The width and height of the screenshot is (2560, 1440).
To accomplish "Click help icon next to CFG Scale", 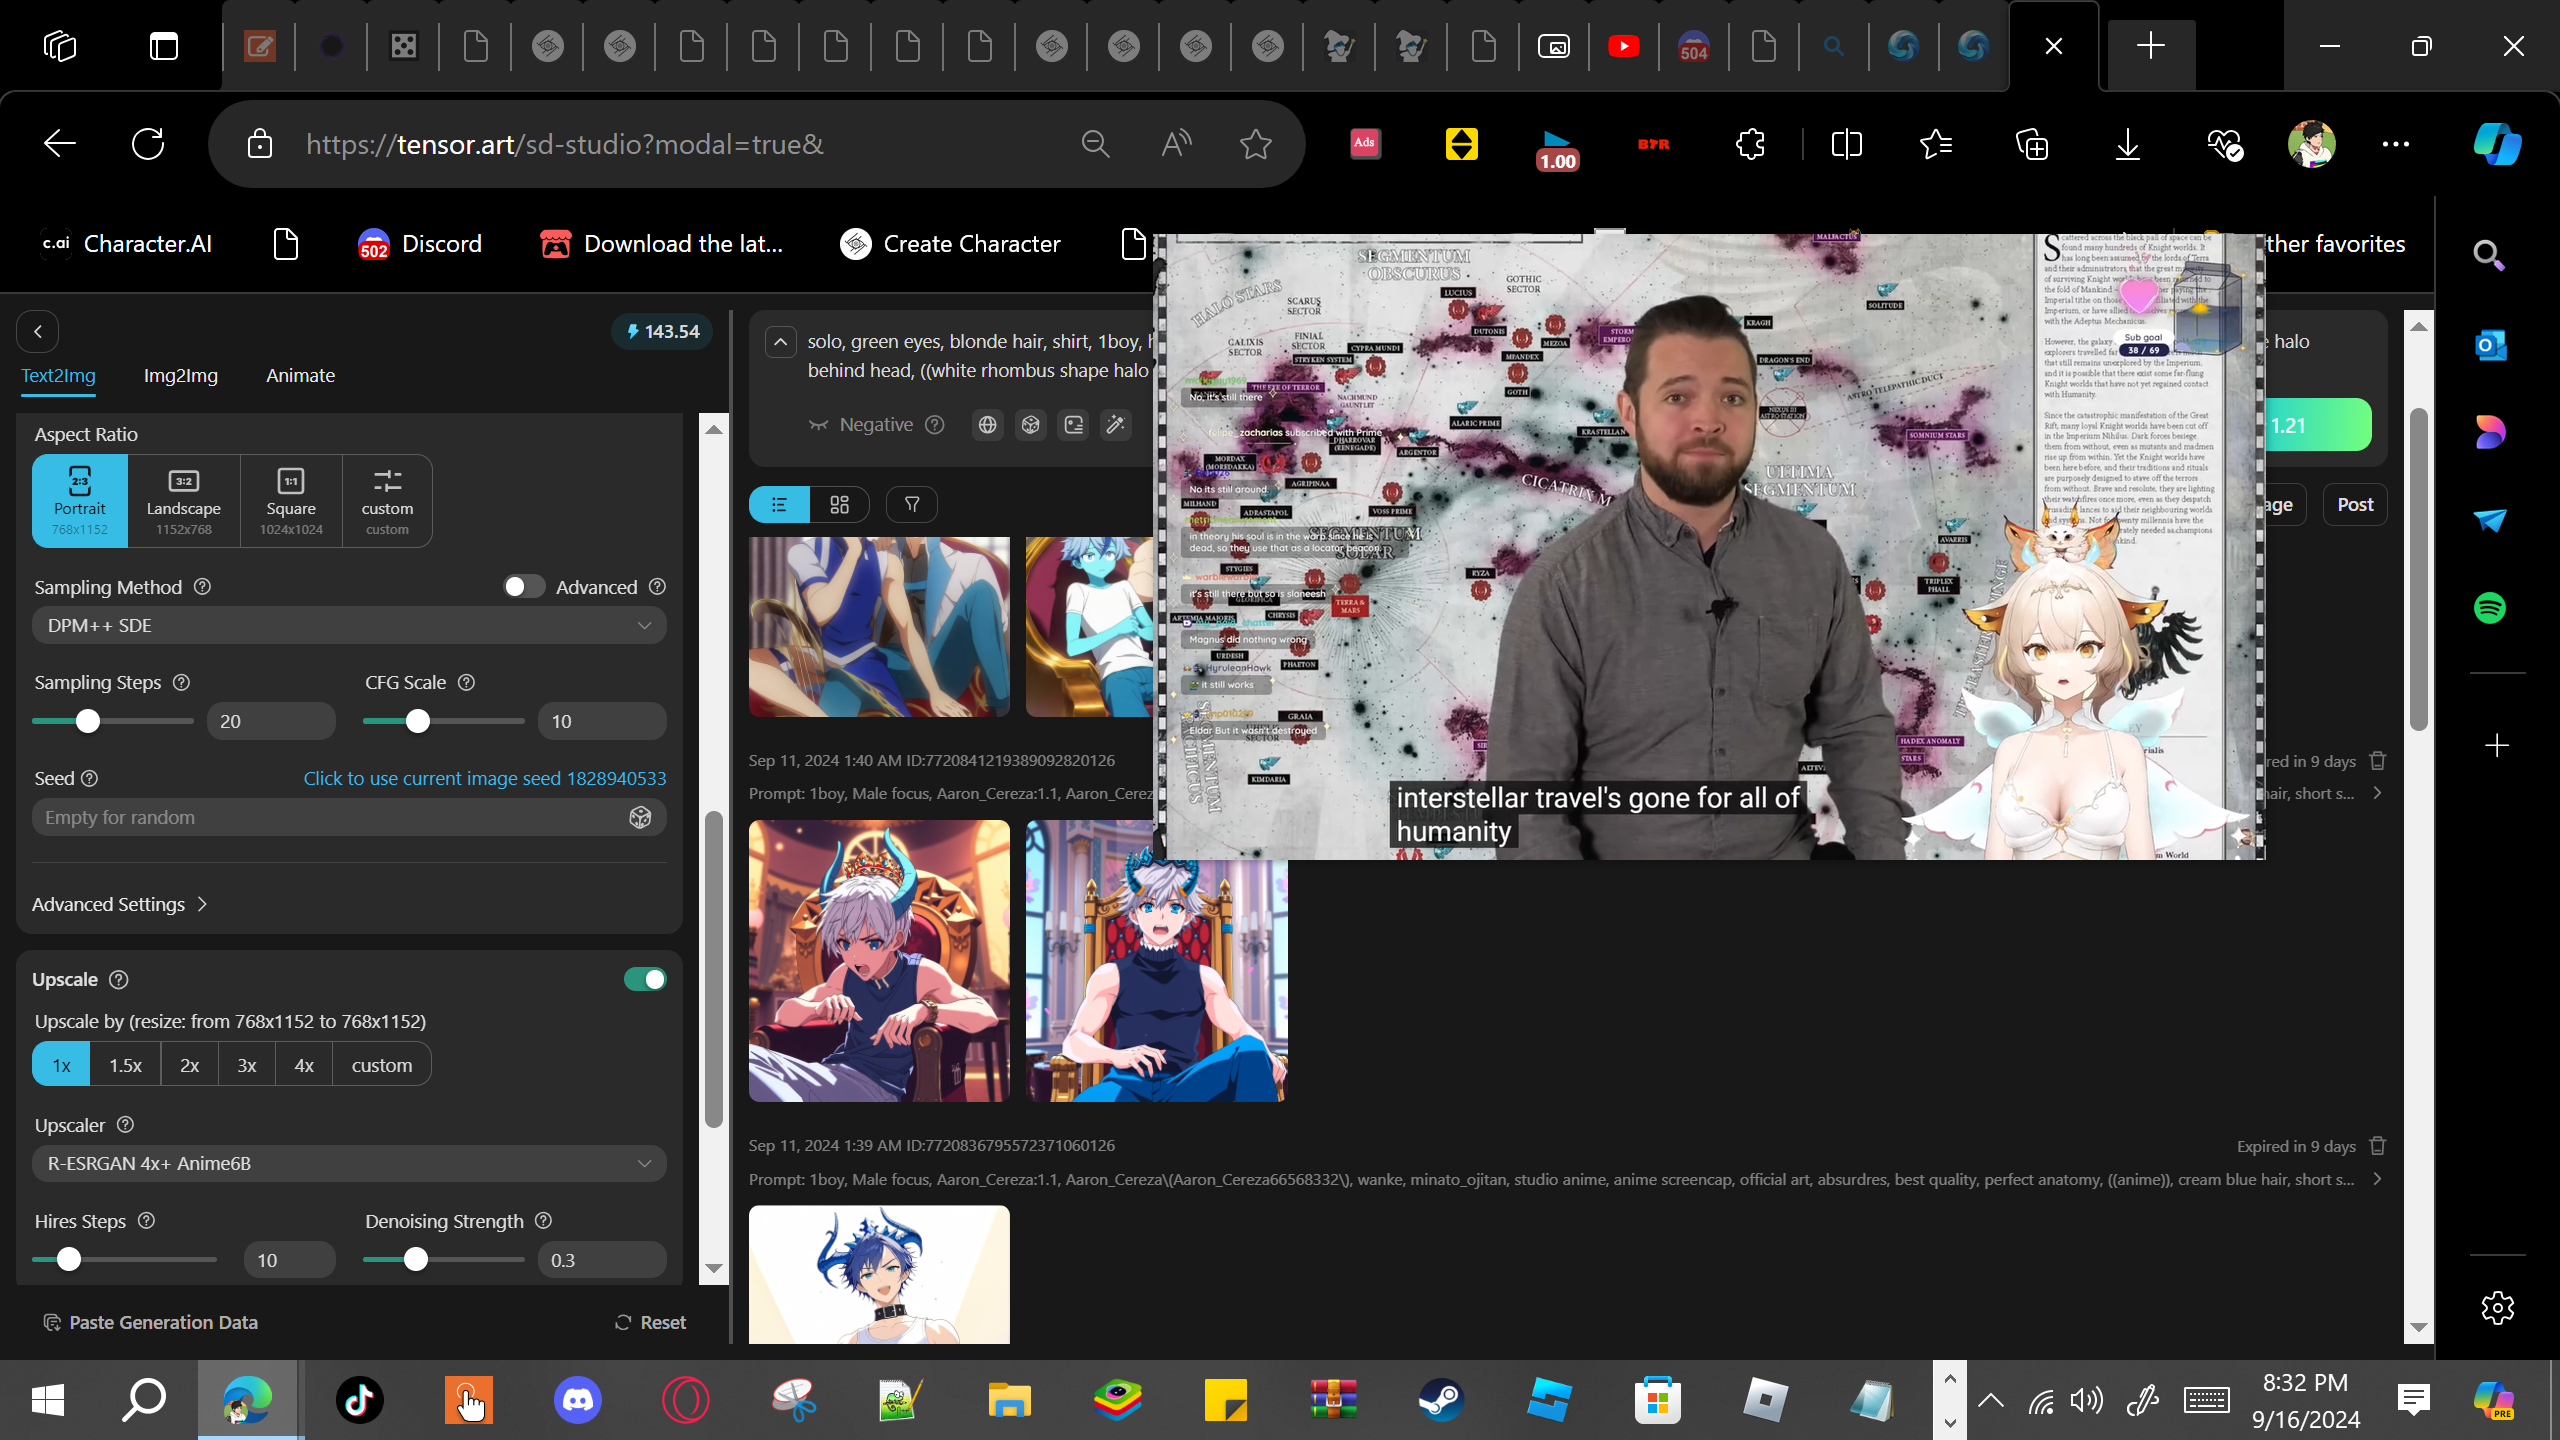I will 466,682.
